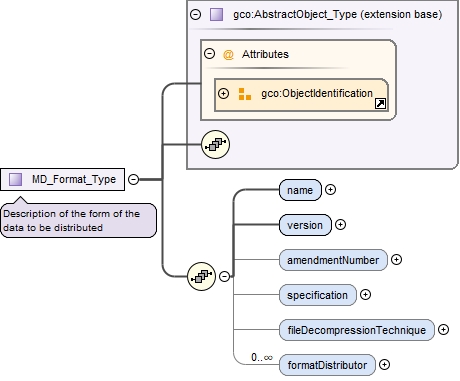Expand the amendmentNumber element
The height and width of the screenshot is (381, 460).
pyautogui.click(x=396, y=260)
